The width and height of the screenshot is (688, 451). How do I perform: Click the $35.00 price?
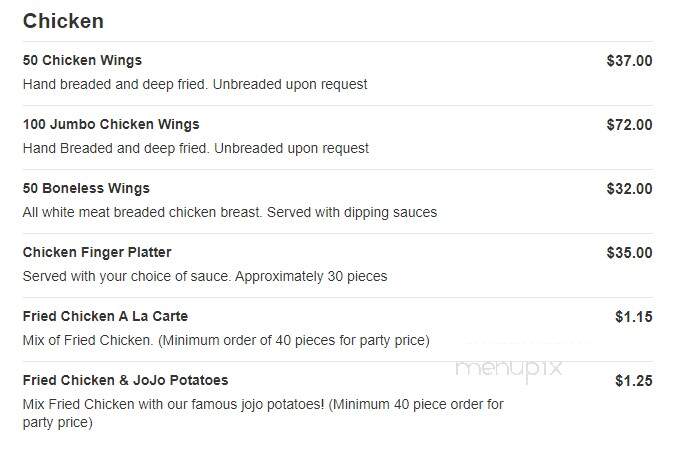[629, 253]
